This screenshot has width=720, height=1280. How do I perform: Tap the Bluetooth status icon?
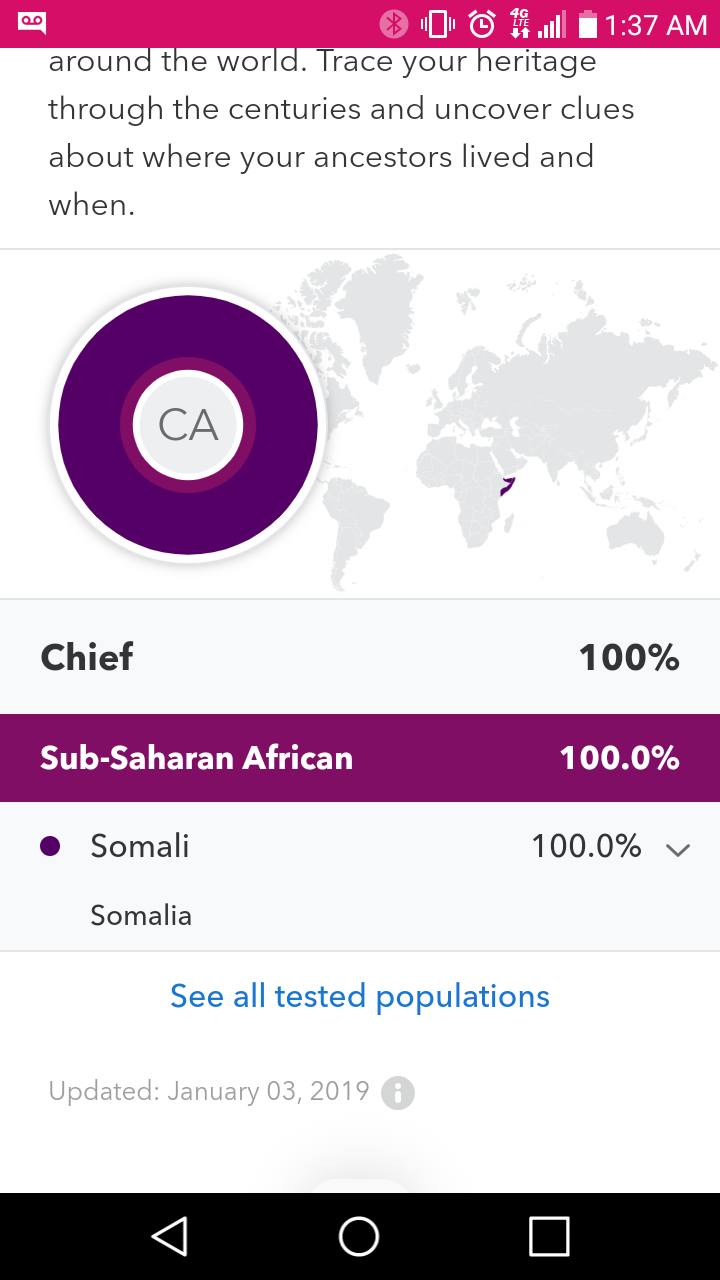(394, 23)
